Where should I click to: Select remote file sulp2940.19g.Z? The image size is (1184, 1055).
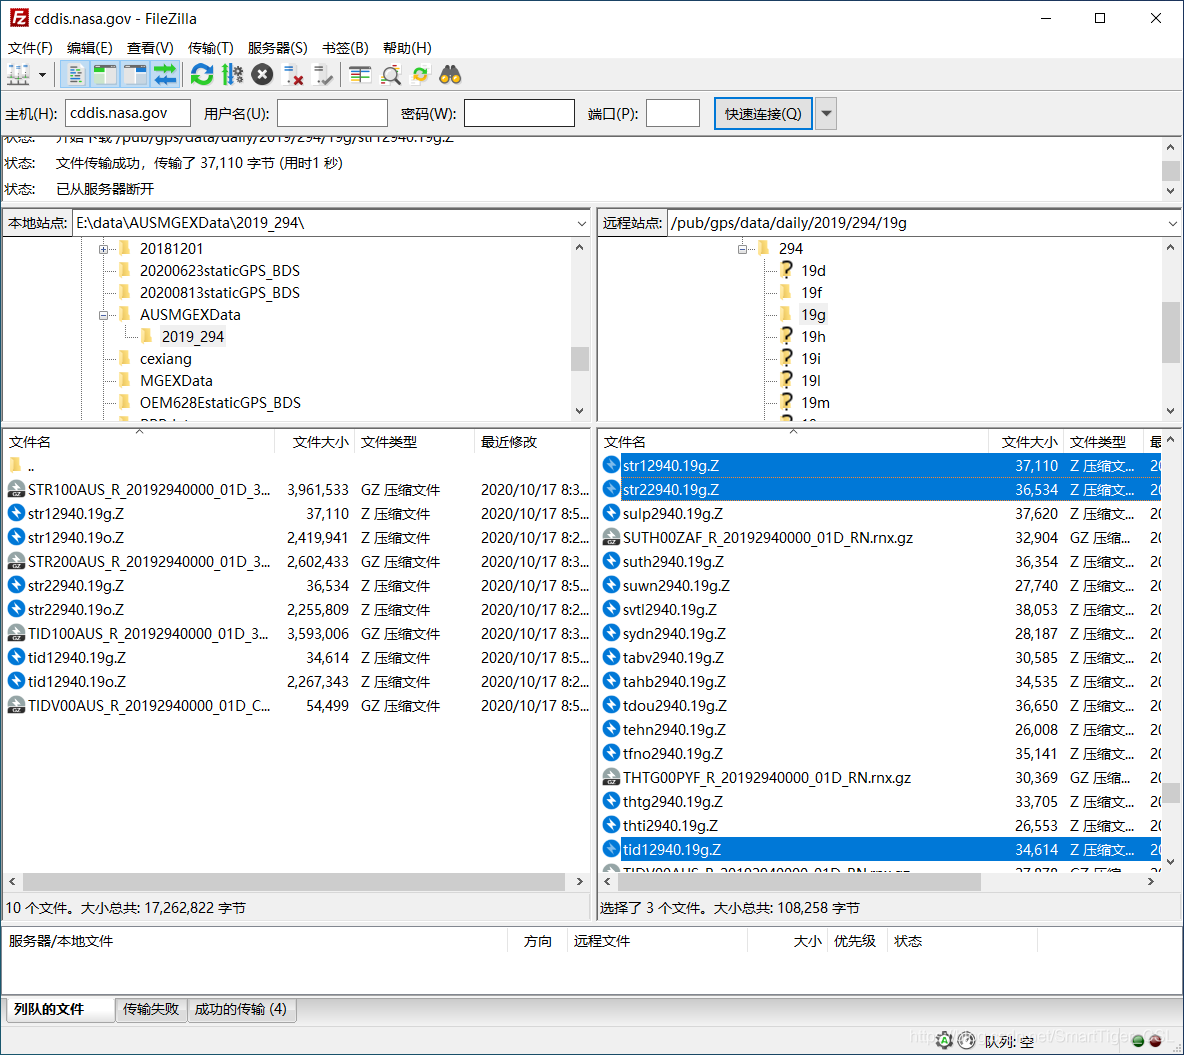(880, 514)
